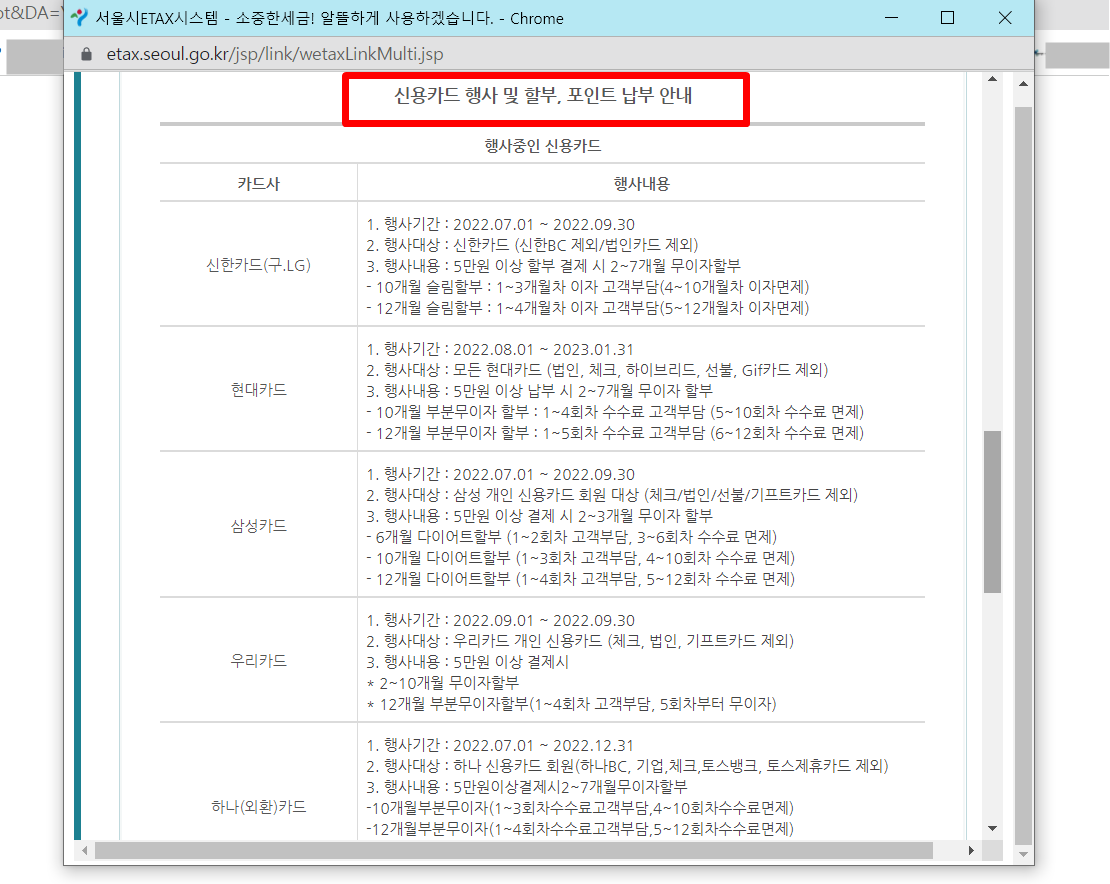
Task: Click the Seoul ETAX favicon in title bar
Action: pos(79,18)
